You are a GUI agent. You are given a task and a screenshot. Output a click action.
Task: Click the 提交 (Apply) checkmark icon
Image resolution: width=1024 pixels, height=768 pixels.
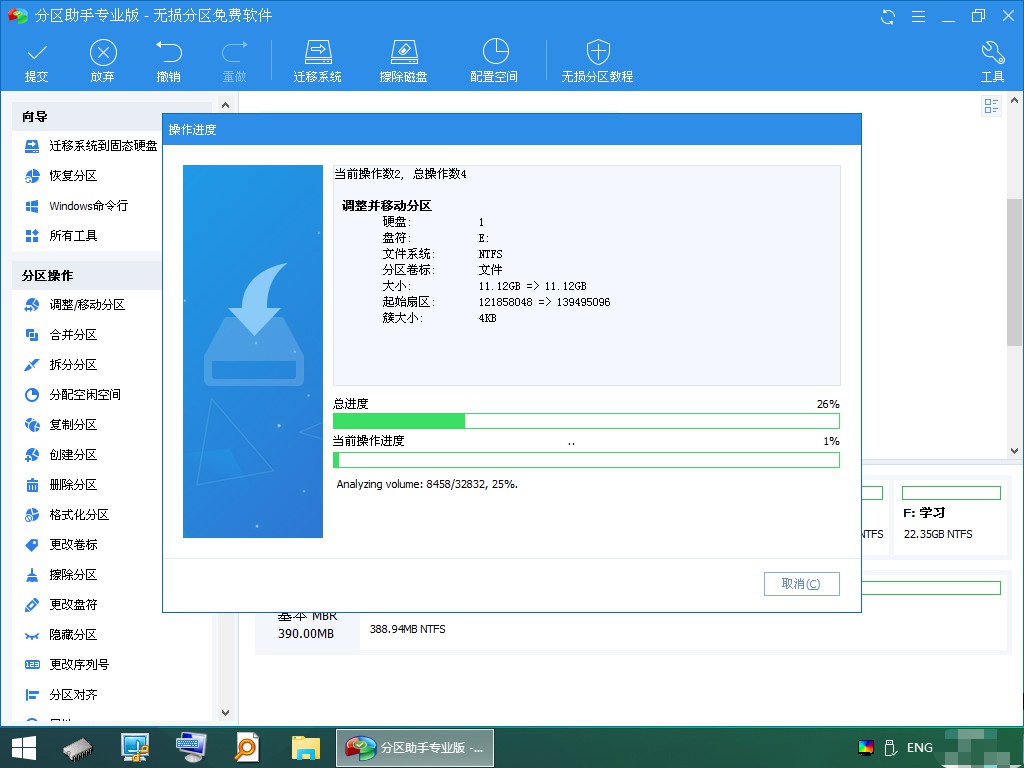click(37, 52)
